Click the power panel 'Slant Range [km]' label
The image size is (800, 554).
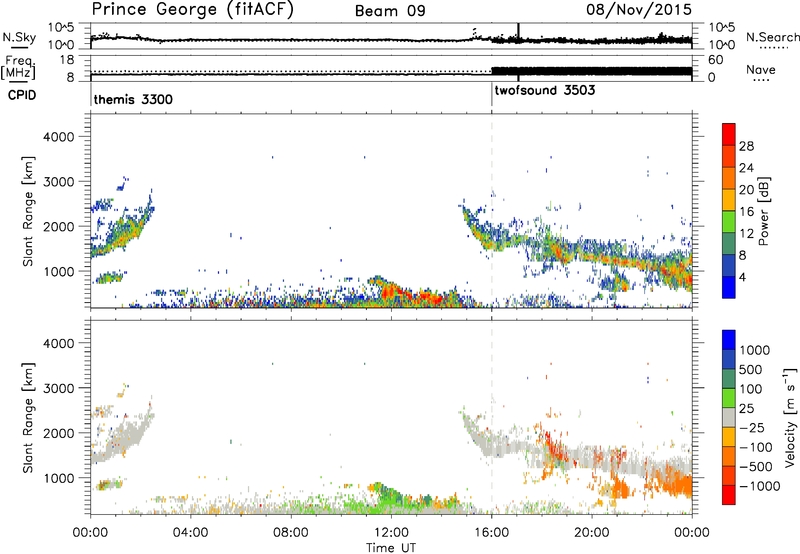[x=28, y=211]
